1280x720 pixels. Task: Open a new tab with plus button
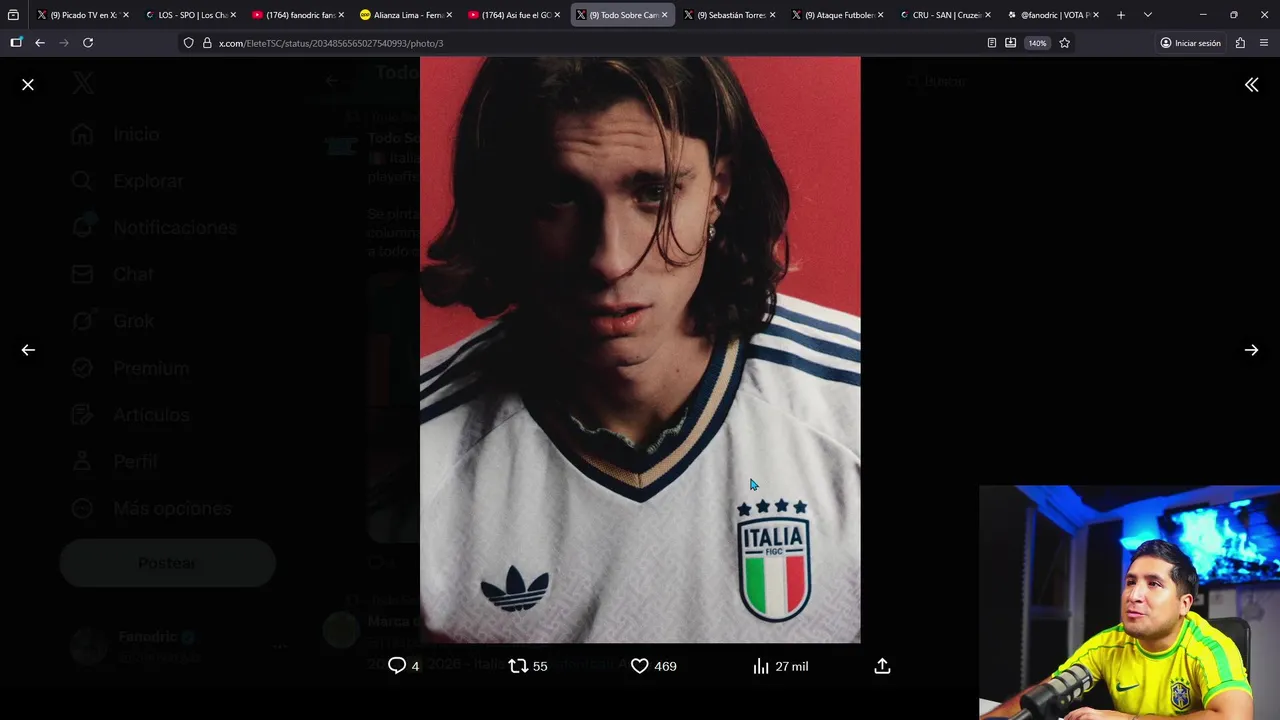(x=1121, y=15)
